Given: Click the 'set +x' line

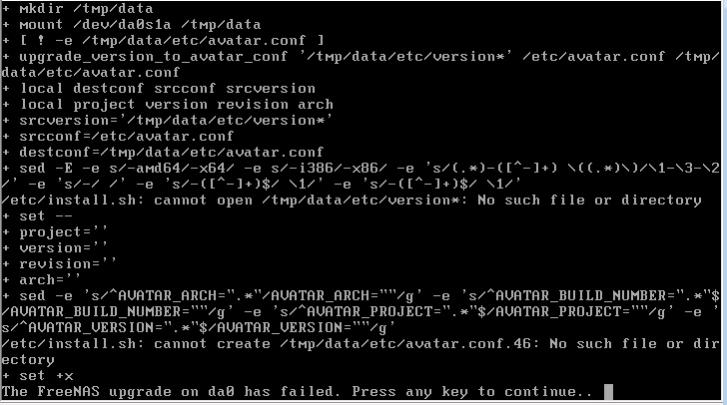Looking at the screenshot, I should 38,376.
